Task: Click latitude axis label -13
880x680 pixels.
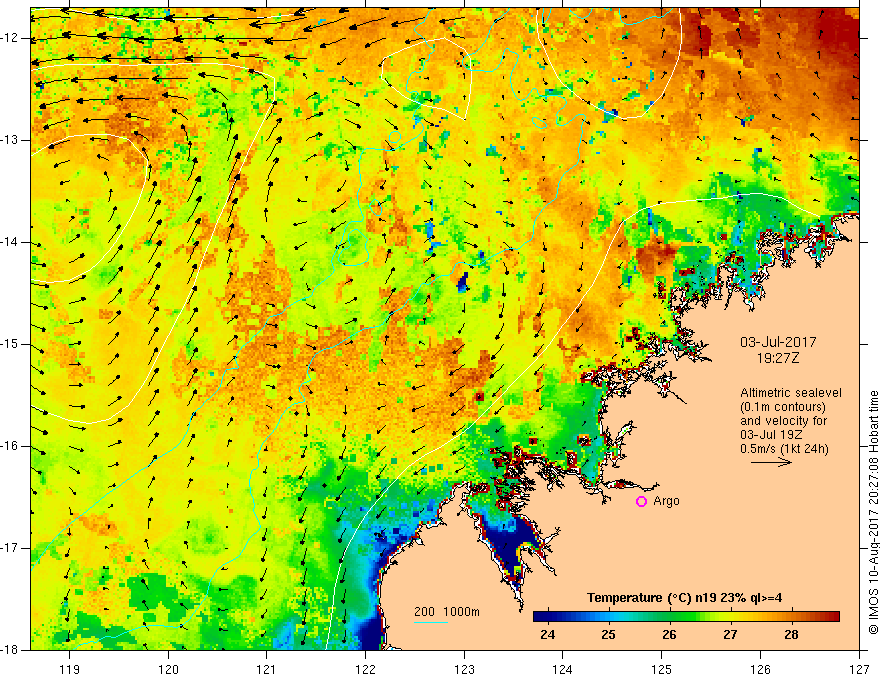Action: tap(10, 140)
